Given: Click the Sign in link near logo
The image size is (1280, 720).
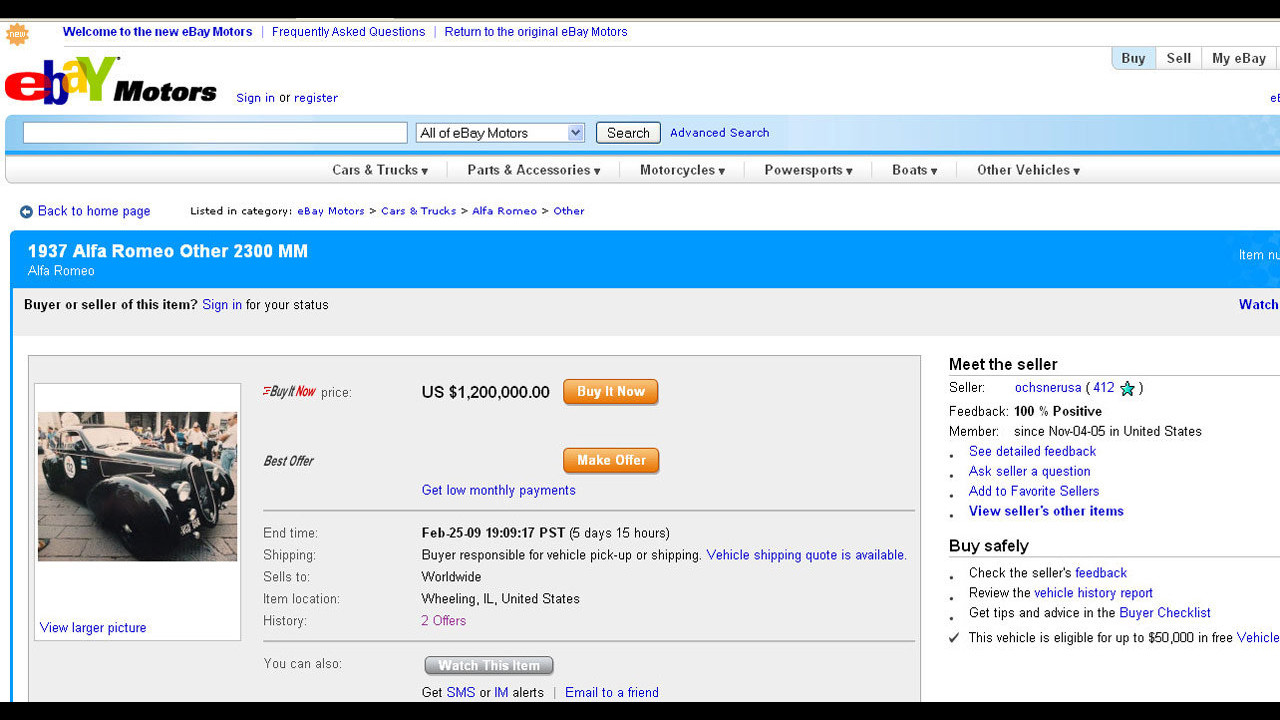Looking at the screenshot, I should (x=255, y=98).
